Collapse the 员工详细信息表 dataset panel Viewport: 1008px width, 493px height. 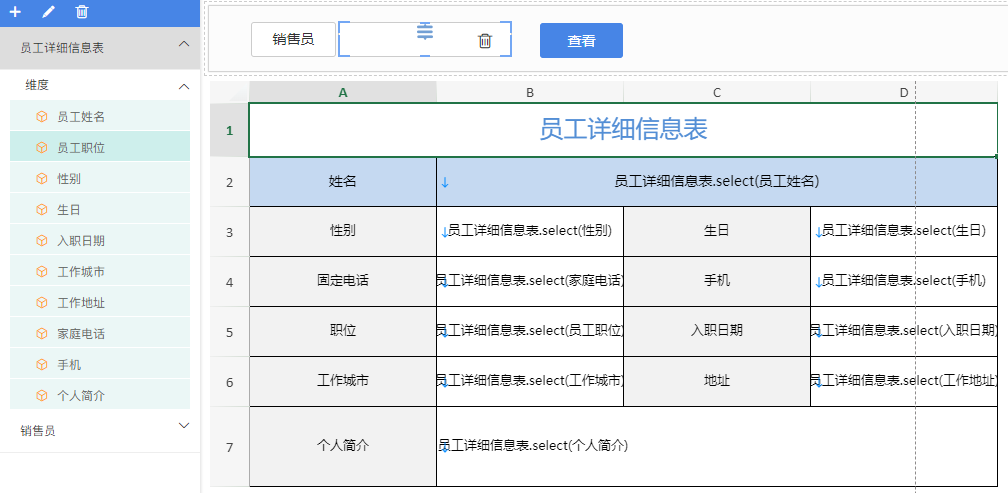[x=184, y=44]
